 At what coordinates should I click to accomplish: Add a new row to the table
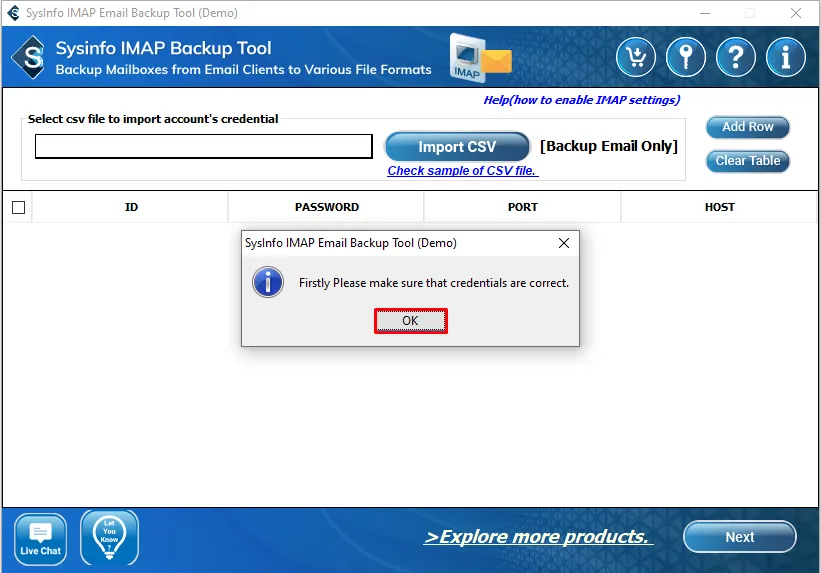point(748,127)
